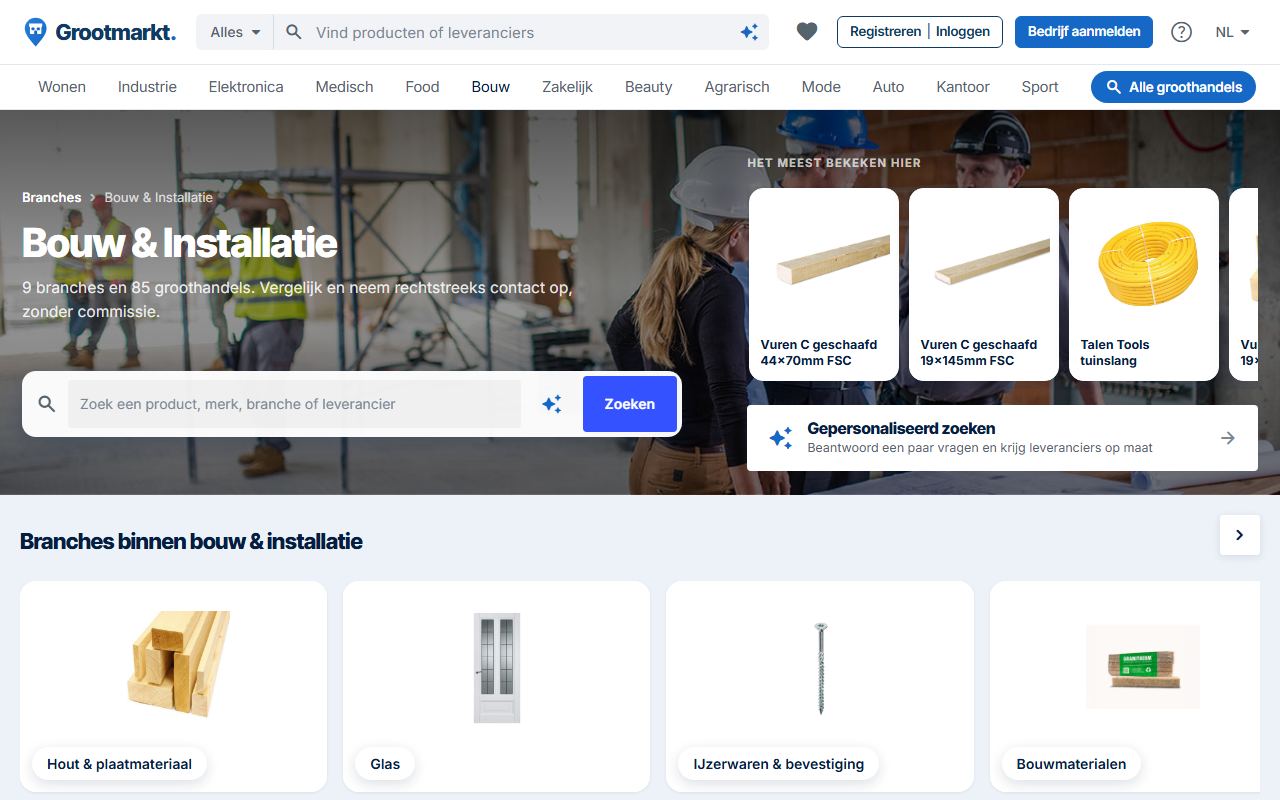Open the Talen Tools tuinslang card
1280x800 pixels.
point(1144,284)
